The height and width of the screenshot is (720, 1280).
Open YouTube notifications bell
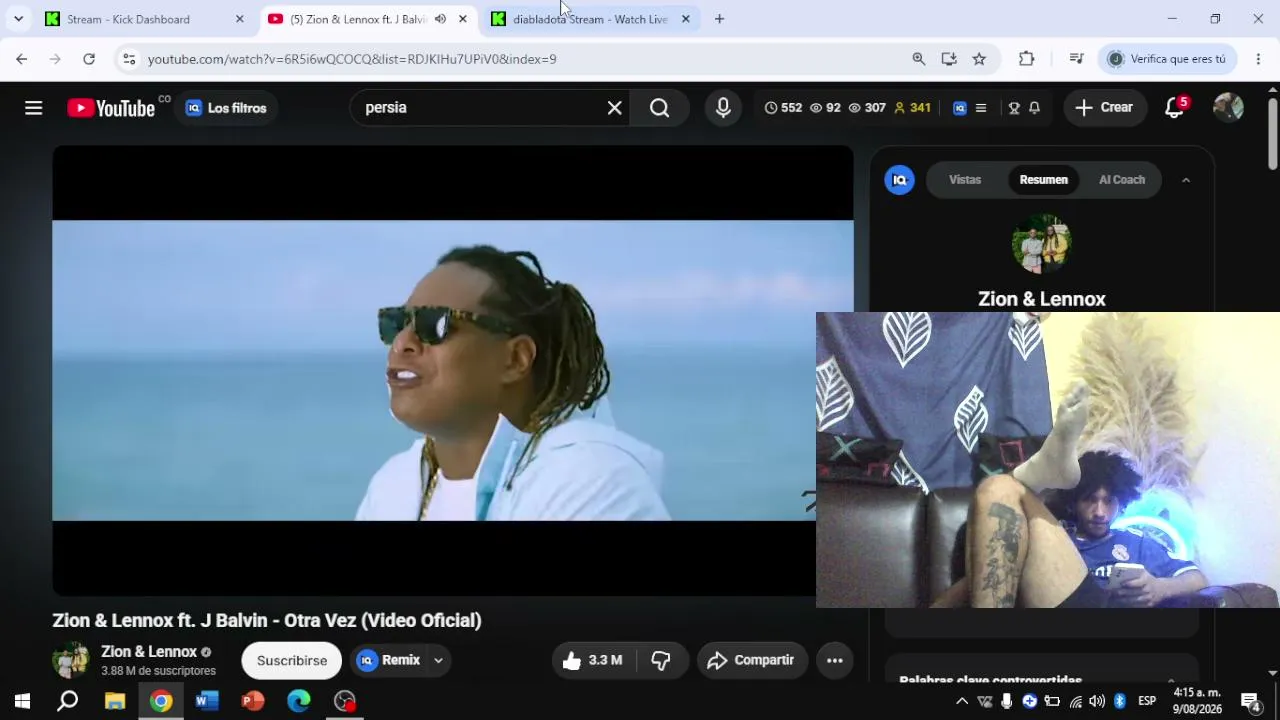(1175, 108)
